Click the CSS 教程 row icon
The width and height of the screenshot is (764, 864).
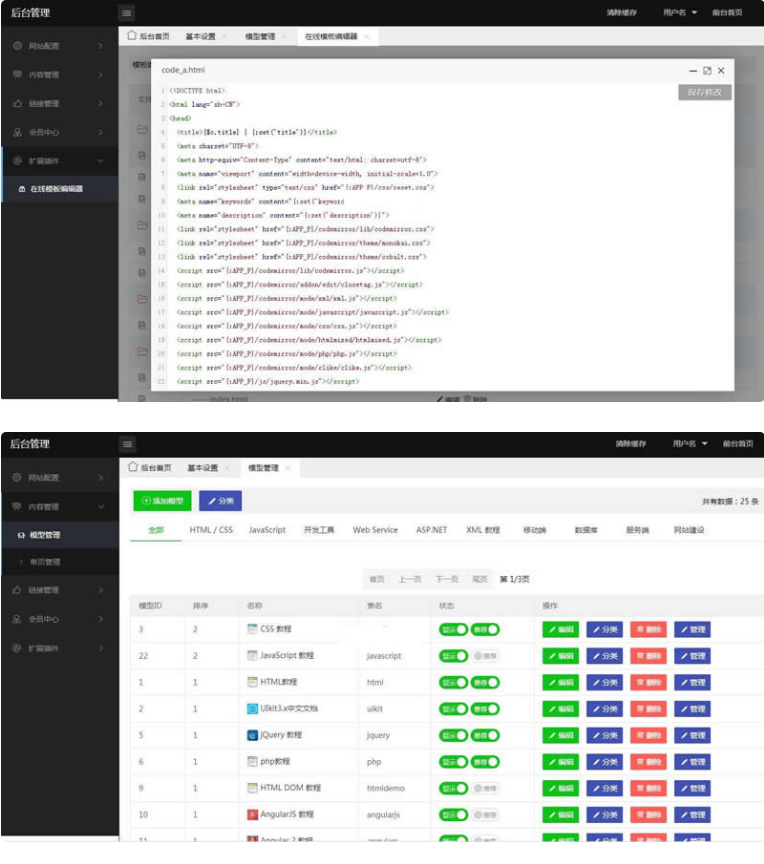(252, 629)
